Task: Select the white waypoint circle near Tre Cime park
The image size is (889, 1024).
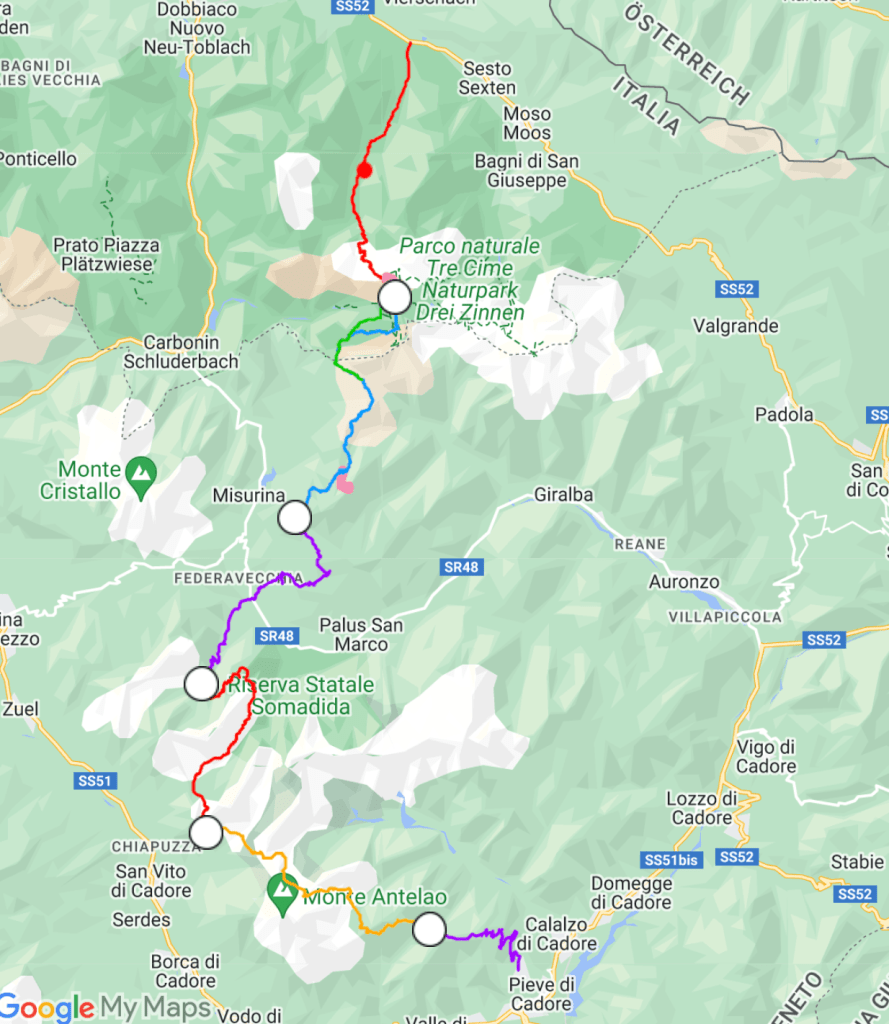Action: [x=395, y=297]
